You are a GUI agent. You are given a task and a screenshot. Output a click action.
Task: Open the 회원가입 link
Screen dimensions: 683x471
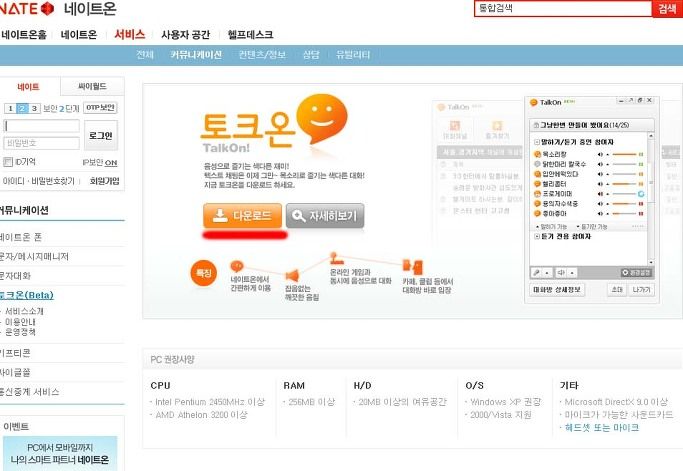coord(105,181)
